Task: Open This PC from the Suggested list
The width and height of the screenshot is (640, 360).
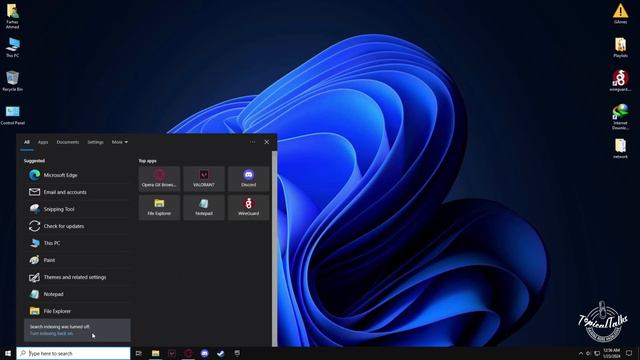Action: point(77,243)
